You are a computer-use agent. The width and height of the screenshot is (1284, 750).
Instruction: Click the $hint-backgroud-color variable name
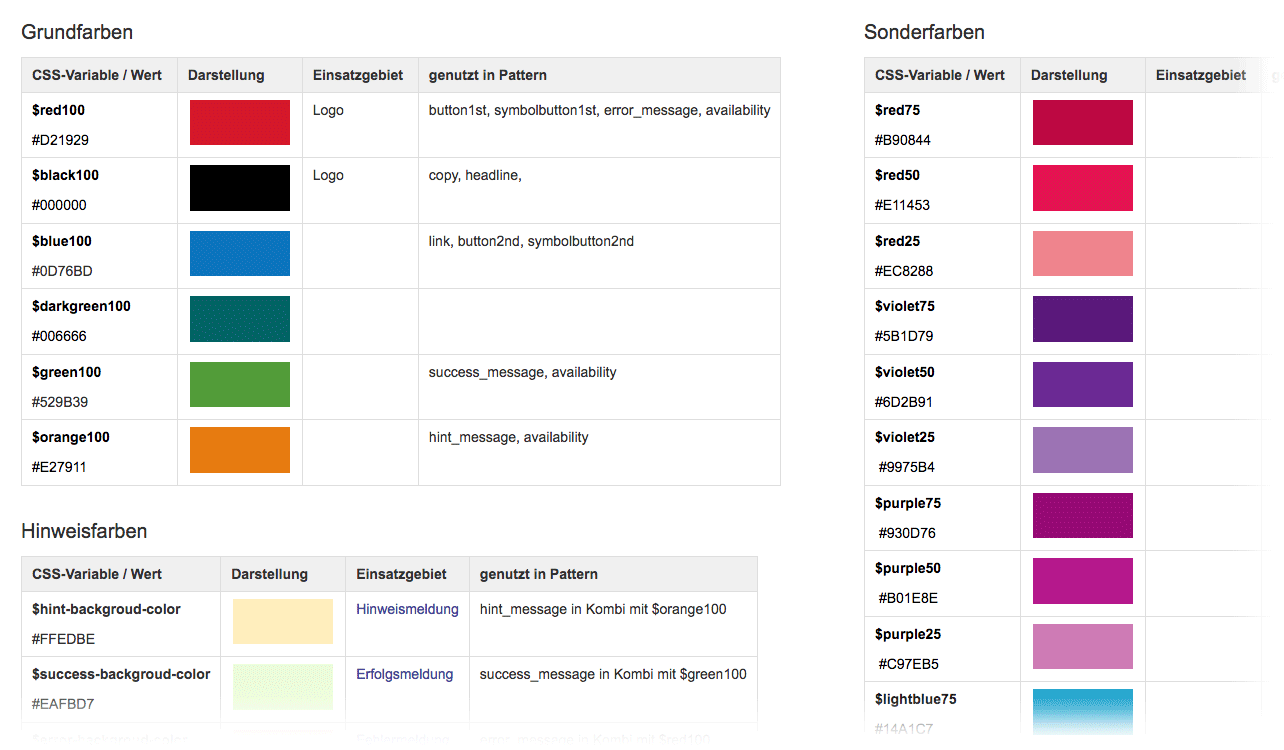(x=106, y=609)
